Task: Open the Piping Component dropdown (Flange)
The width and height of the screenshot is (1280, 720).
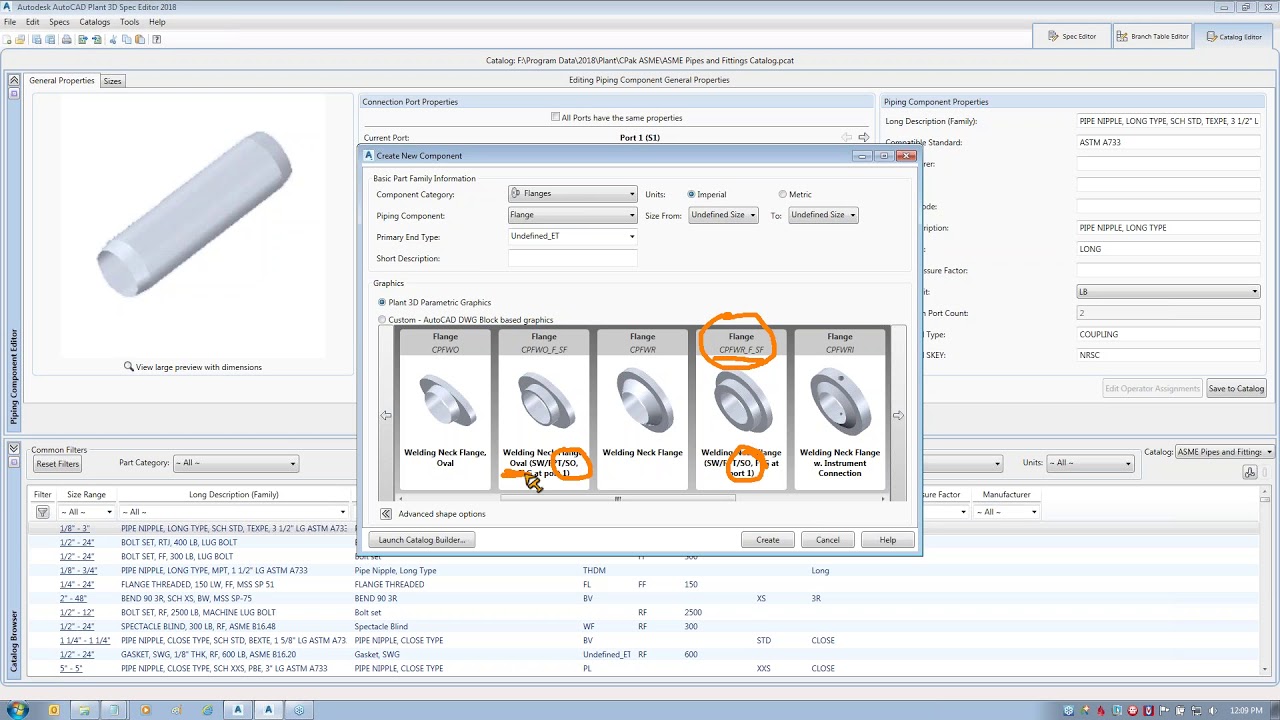Action: click(x=572, y=215)
